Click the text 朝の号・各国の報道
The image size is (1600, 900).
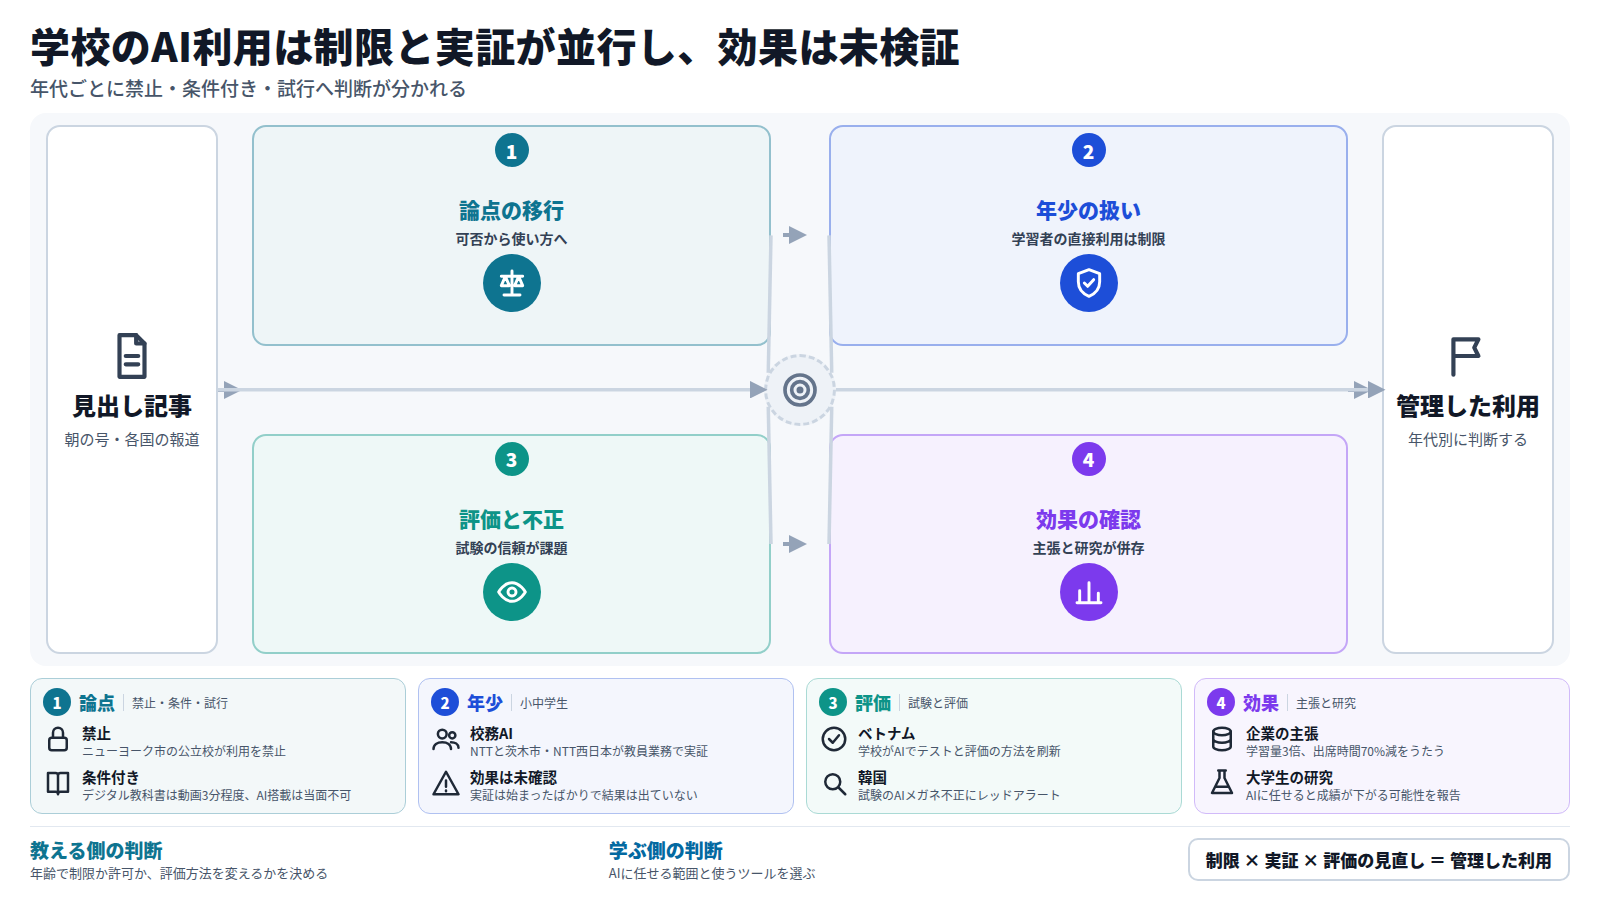coord(132,440)
